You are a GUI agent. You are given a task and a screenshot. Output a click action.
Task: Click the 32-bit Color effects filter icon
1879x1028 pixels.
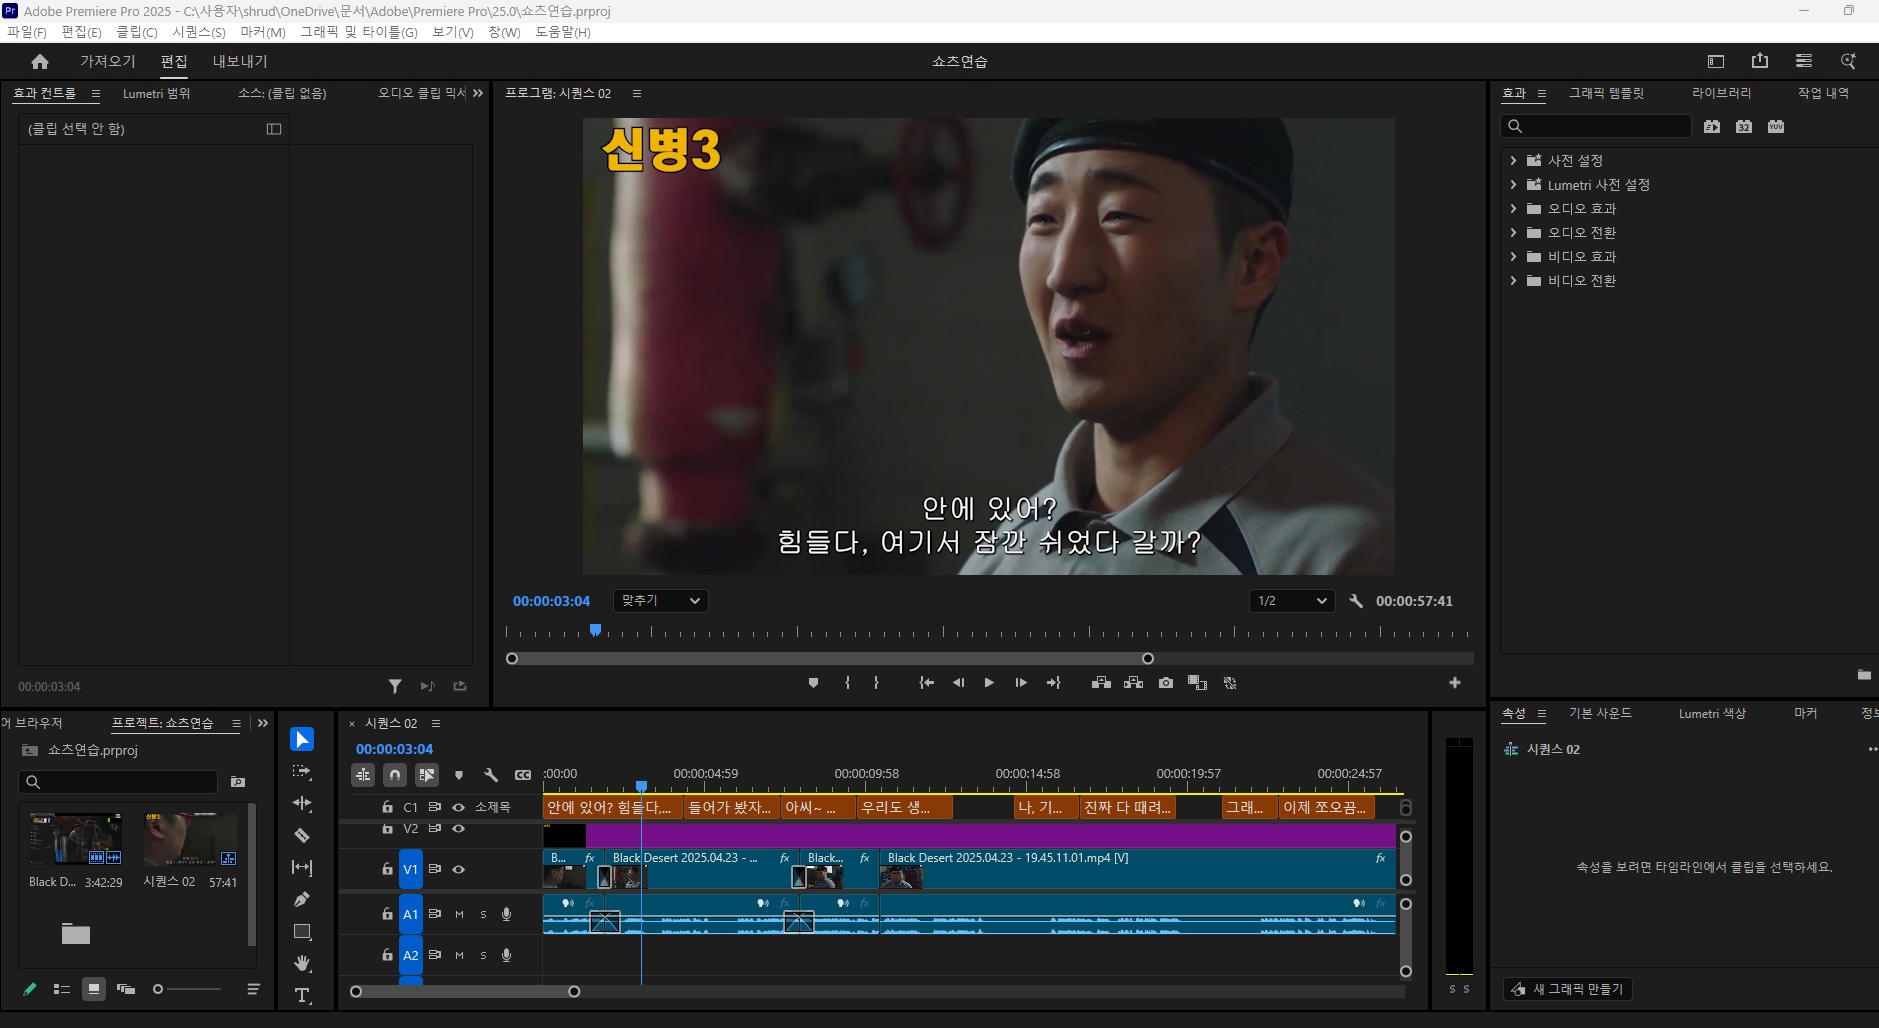click(1744, 126)
